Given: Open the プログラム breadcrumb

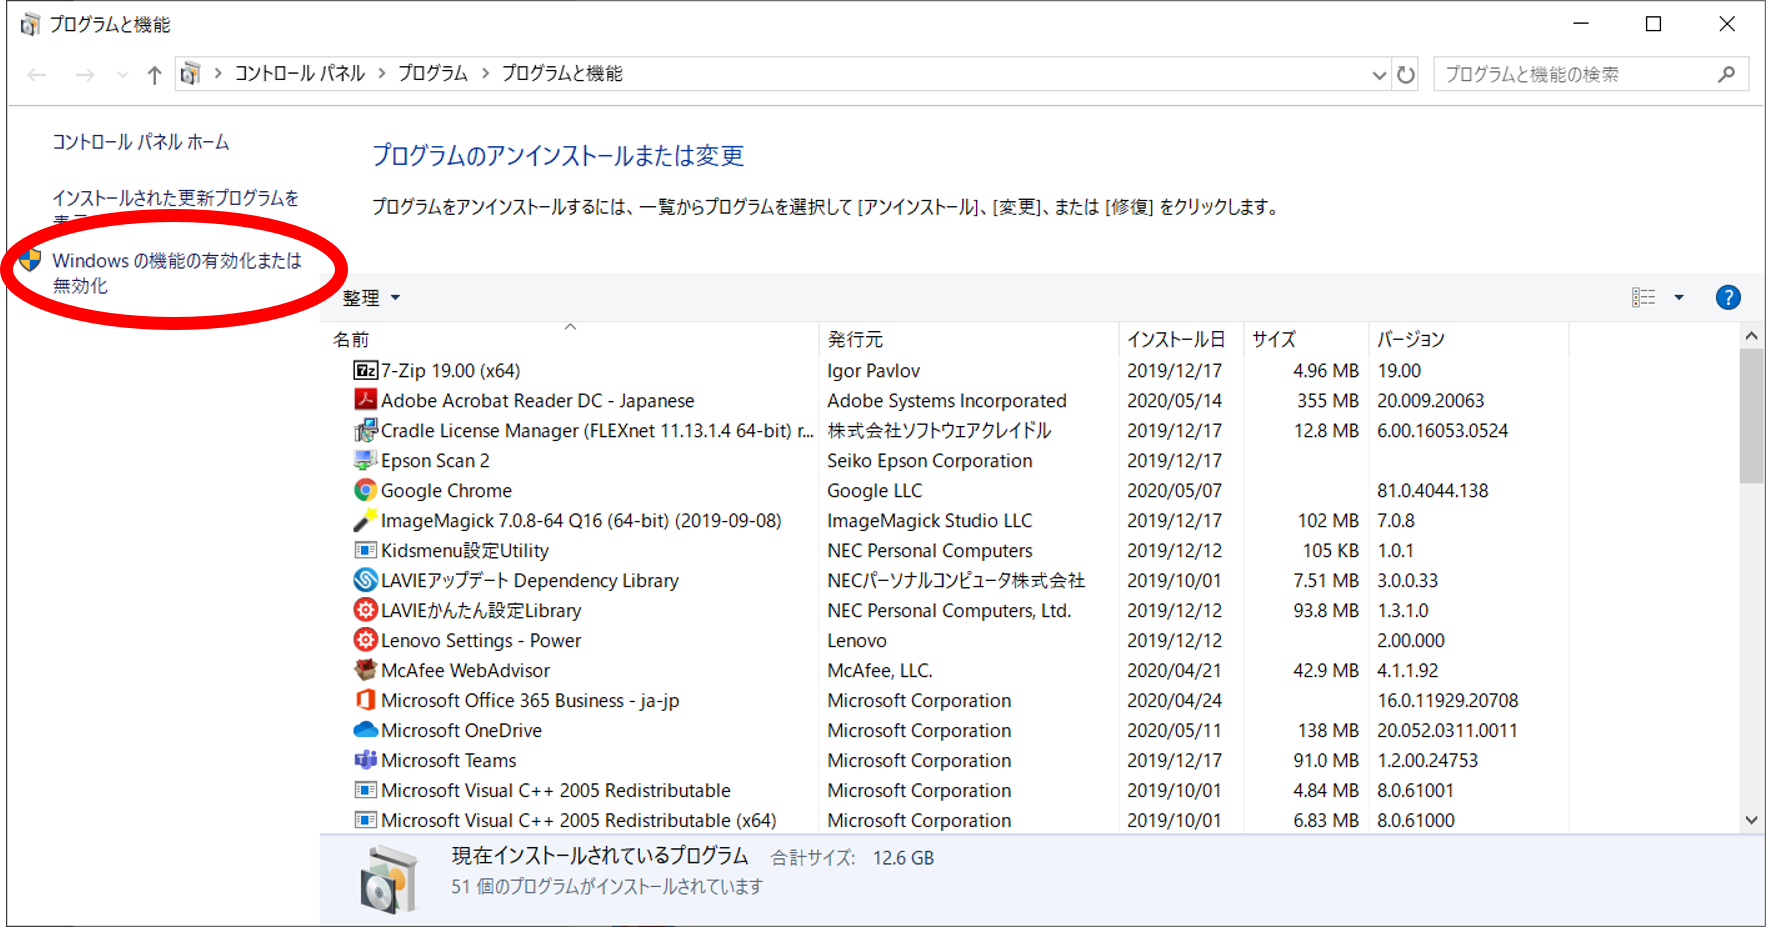Looking at the screenshot, I should [433, 73].
